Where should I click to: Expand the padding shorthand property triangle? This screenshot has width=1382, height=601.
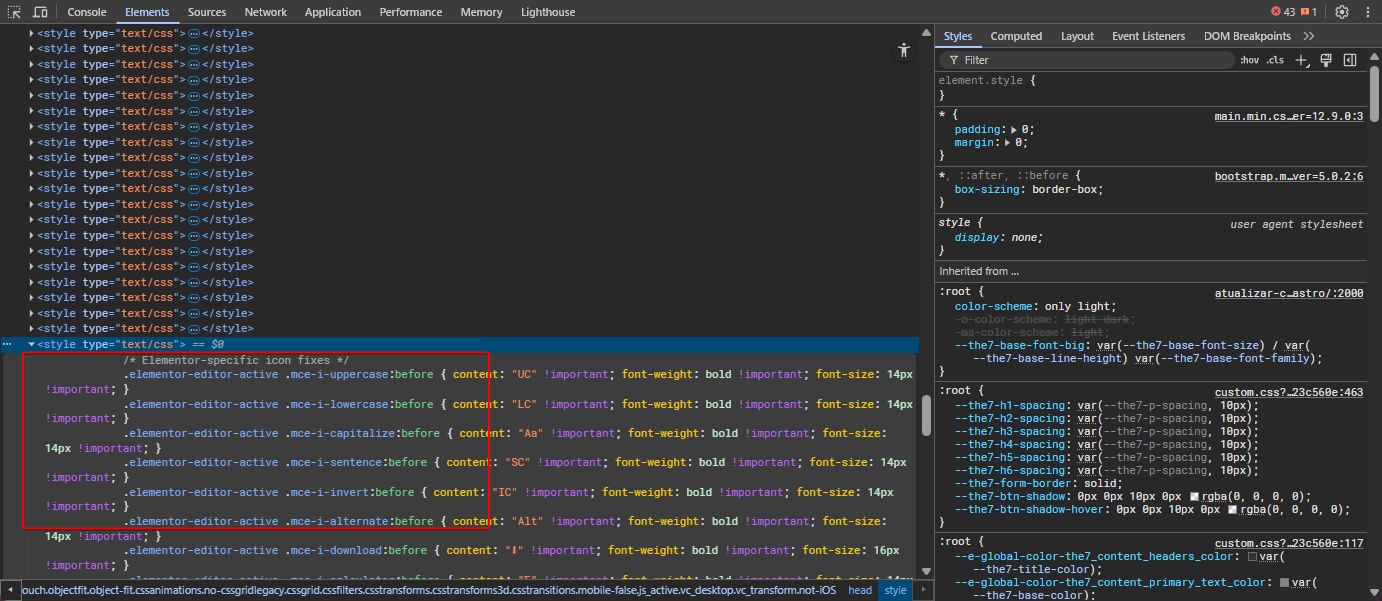point(1014,130)
